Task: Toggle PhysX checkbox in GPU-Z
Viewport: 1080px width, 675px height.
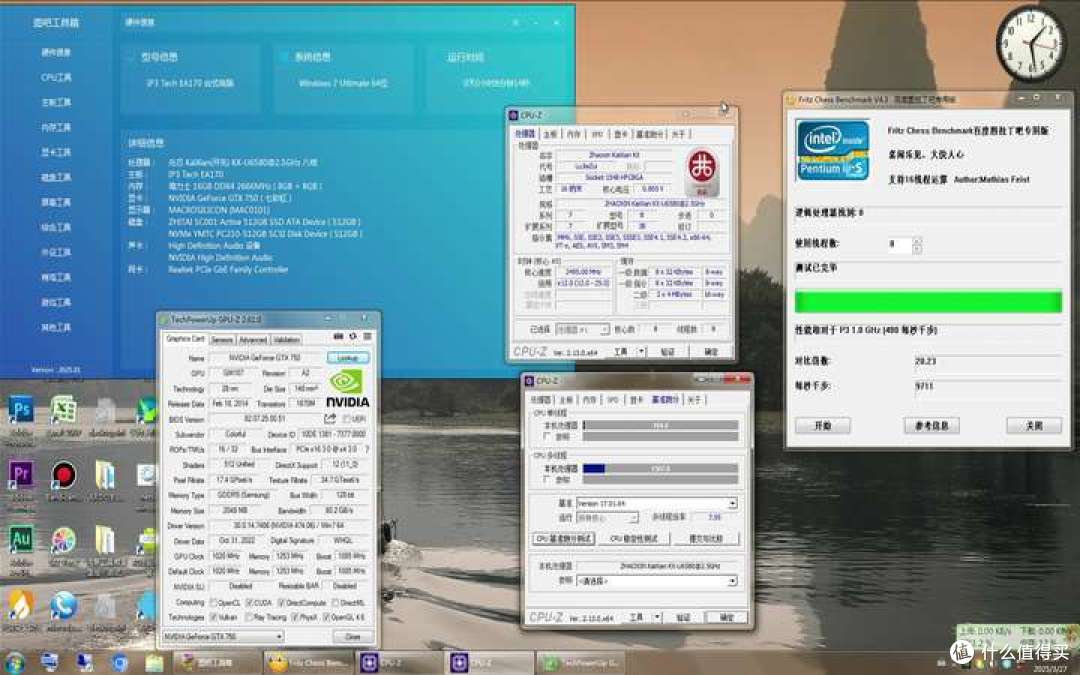Action: tap(294, 617)
